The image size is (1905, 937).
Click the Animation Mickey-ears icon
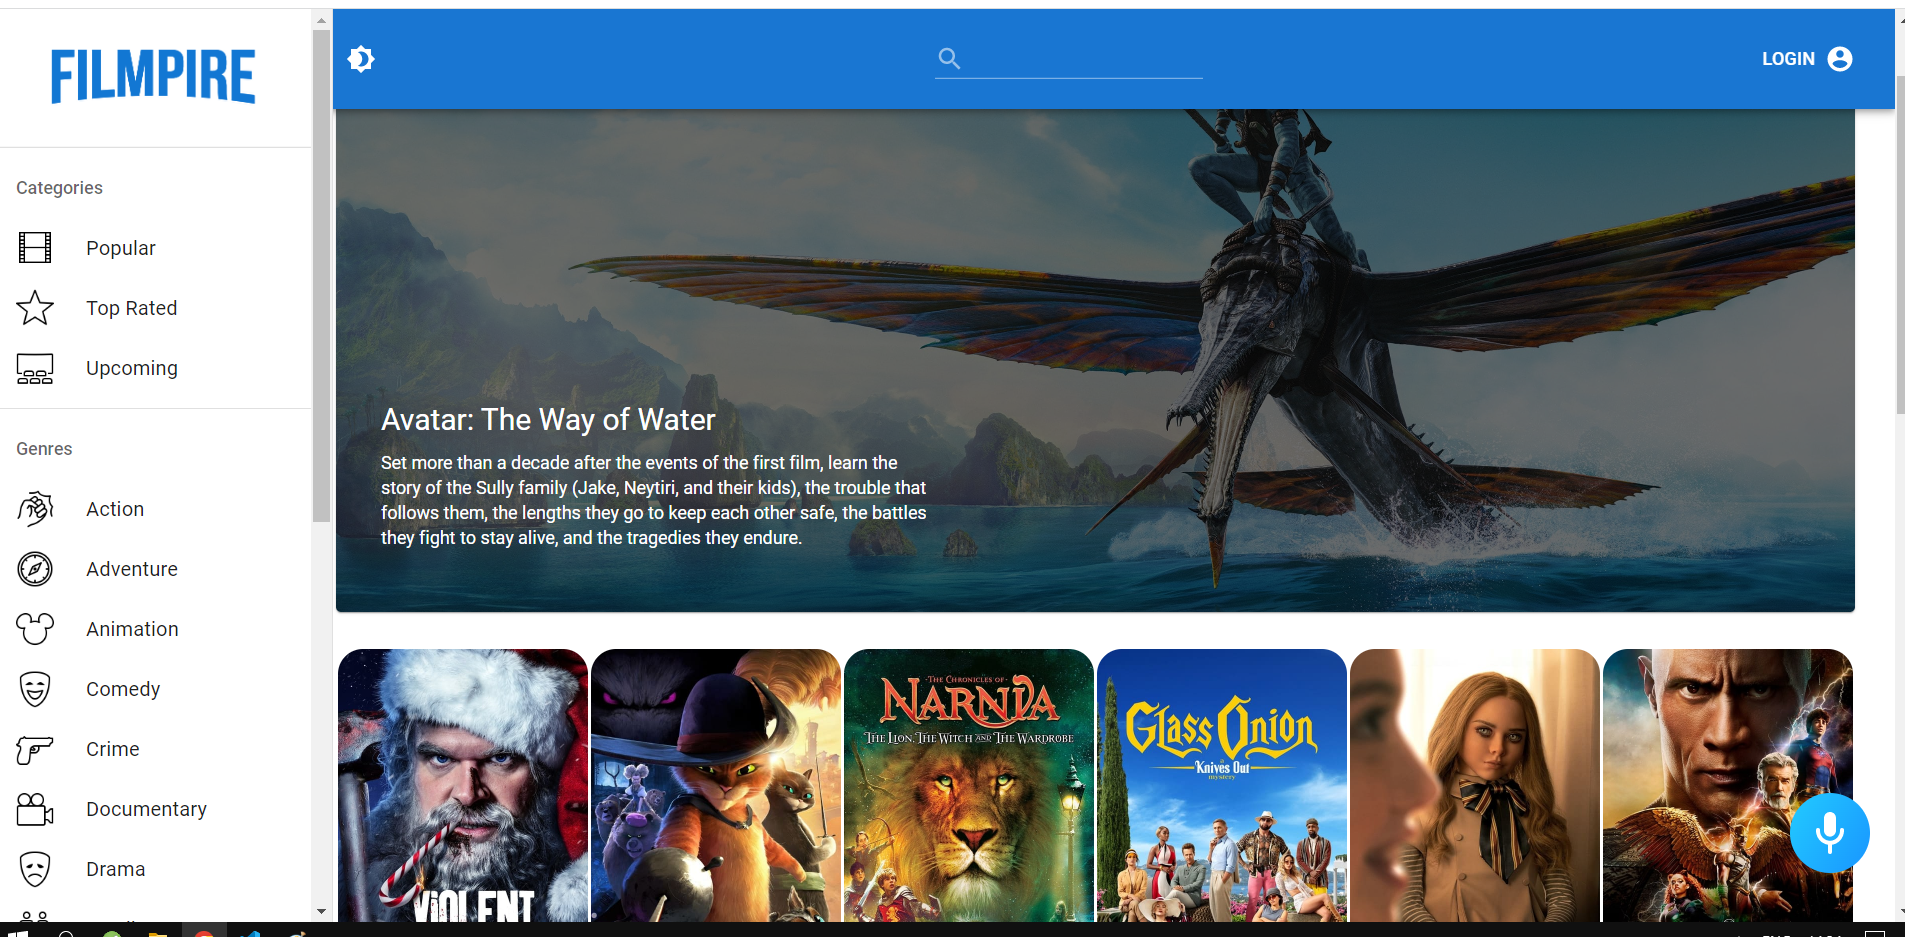tap(34, 628)
